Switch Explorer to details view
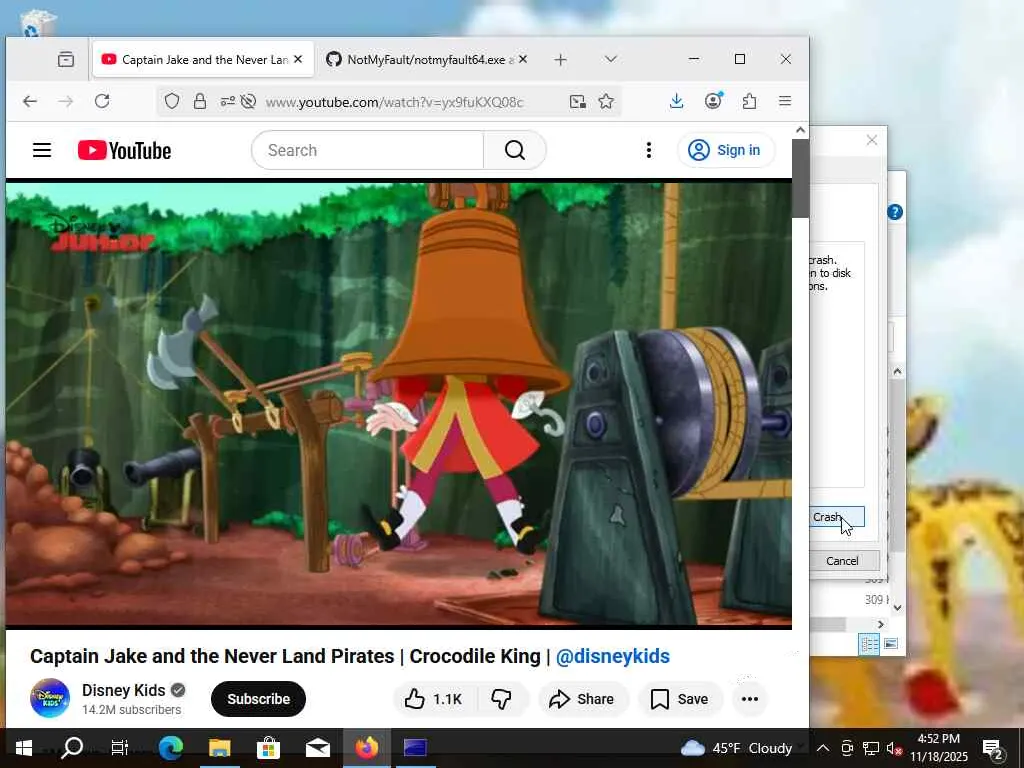 pyautogui.click(x=869, y=645)
